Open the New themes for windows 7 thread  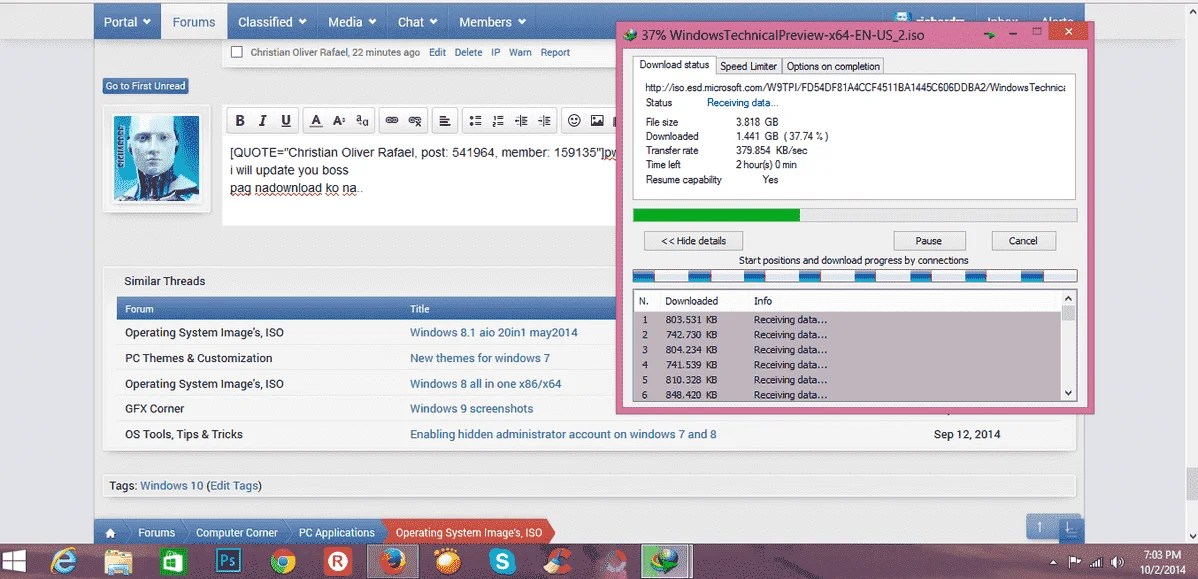(480, 358)
